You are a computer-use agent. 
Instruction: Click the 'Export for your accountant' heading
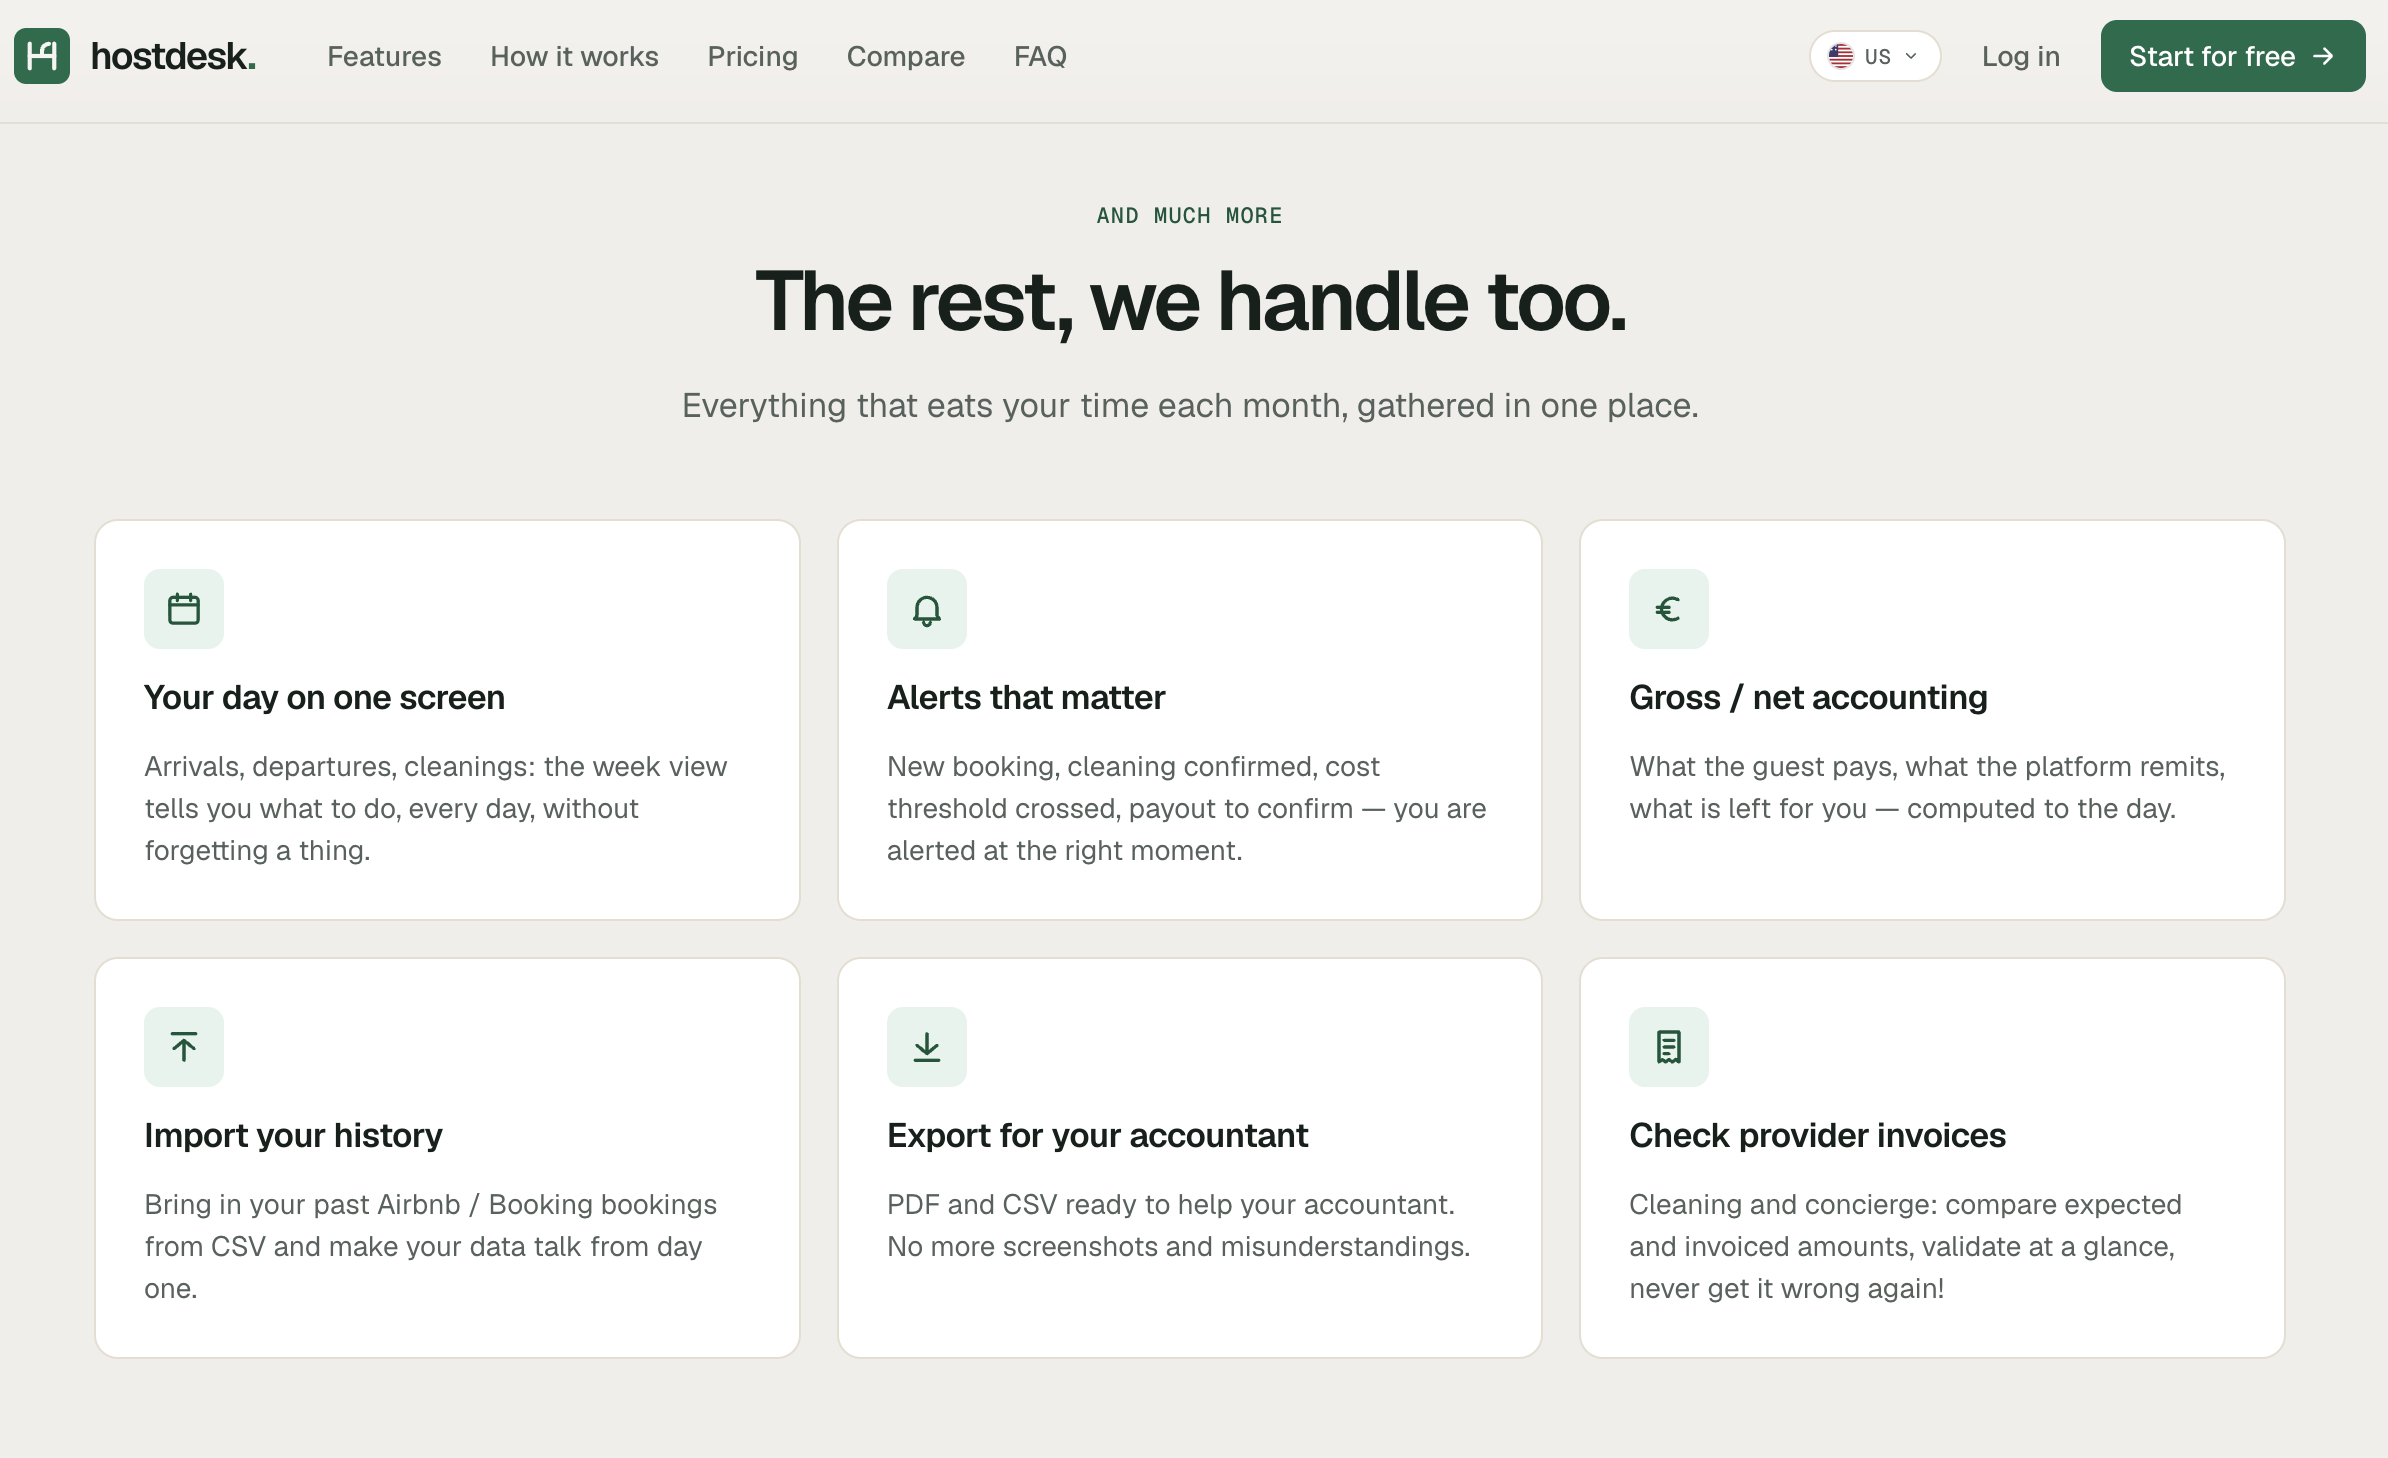click(1097, 1135)
